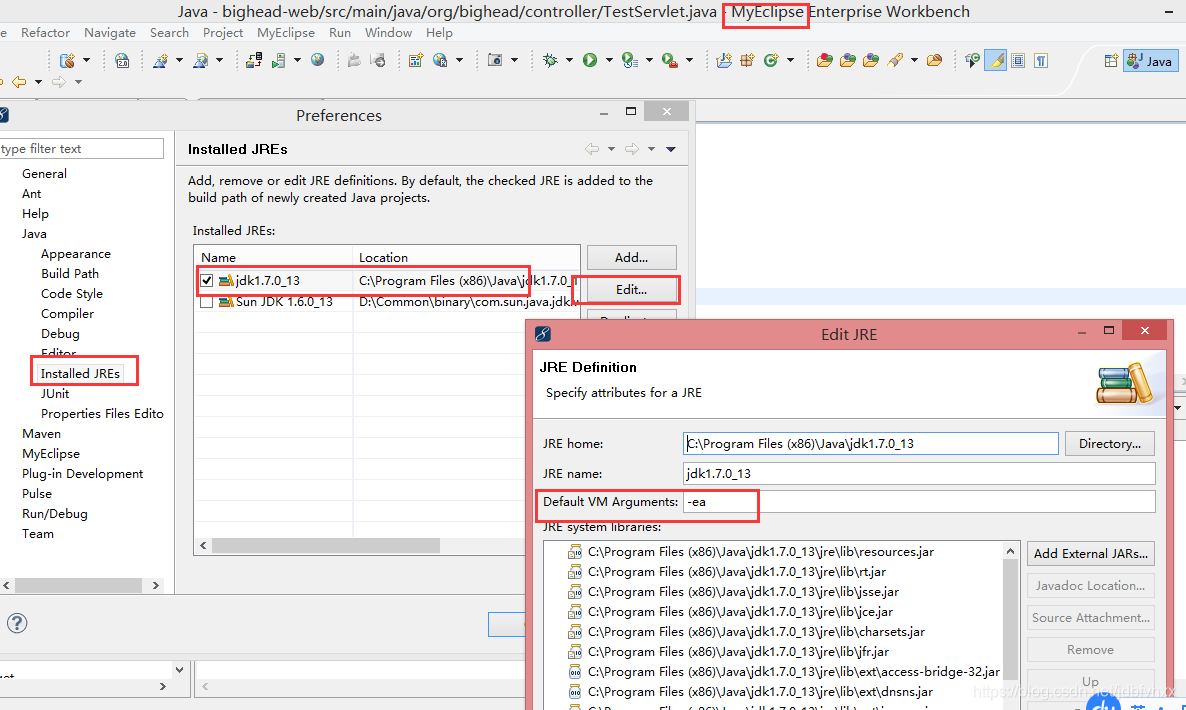Open the New Class dropdown arrow
The height and width of the screenshot is (710, 1186).
[790, 60]
